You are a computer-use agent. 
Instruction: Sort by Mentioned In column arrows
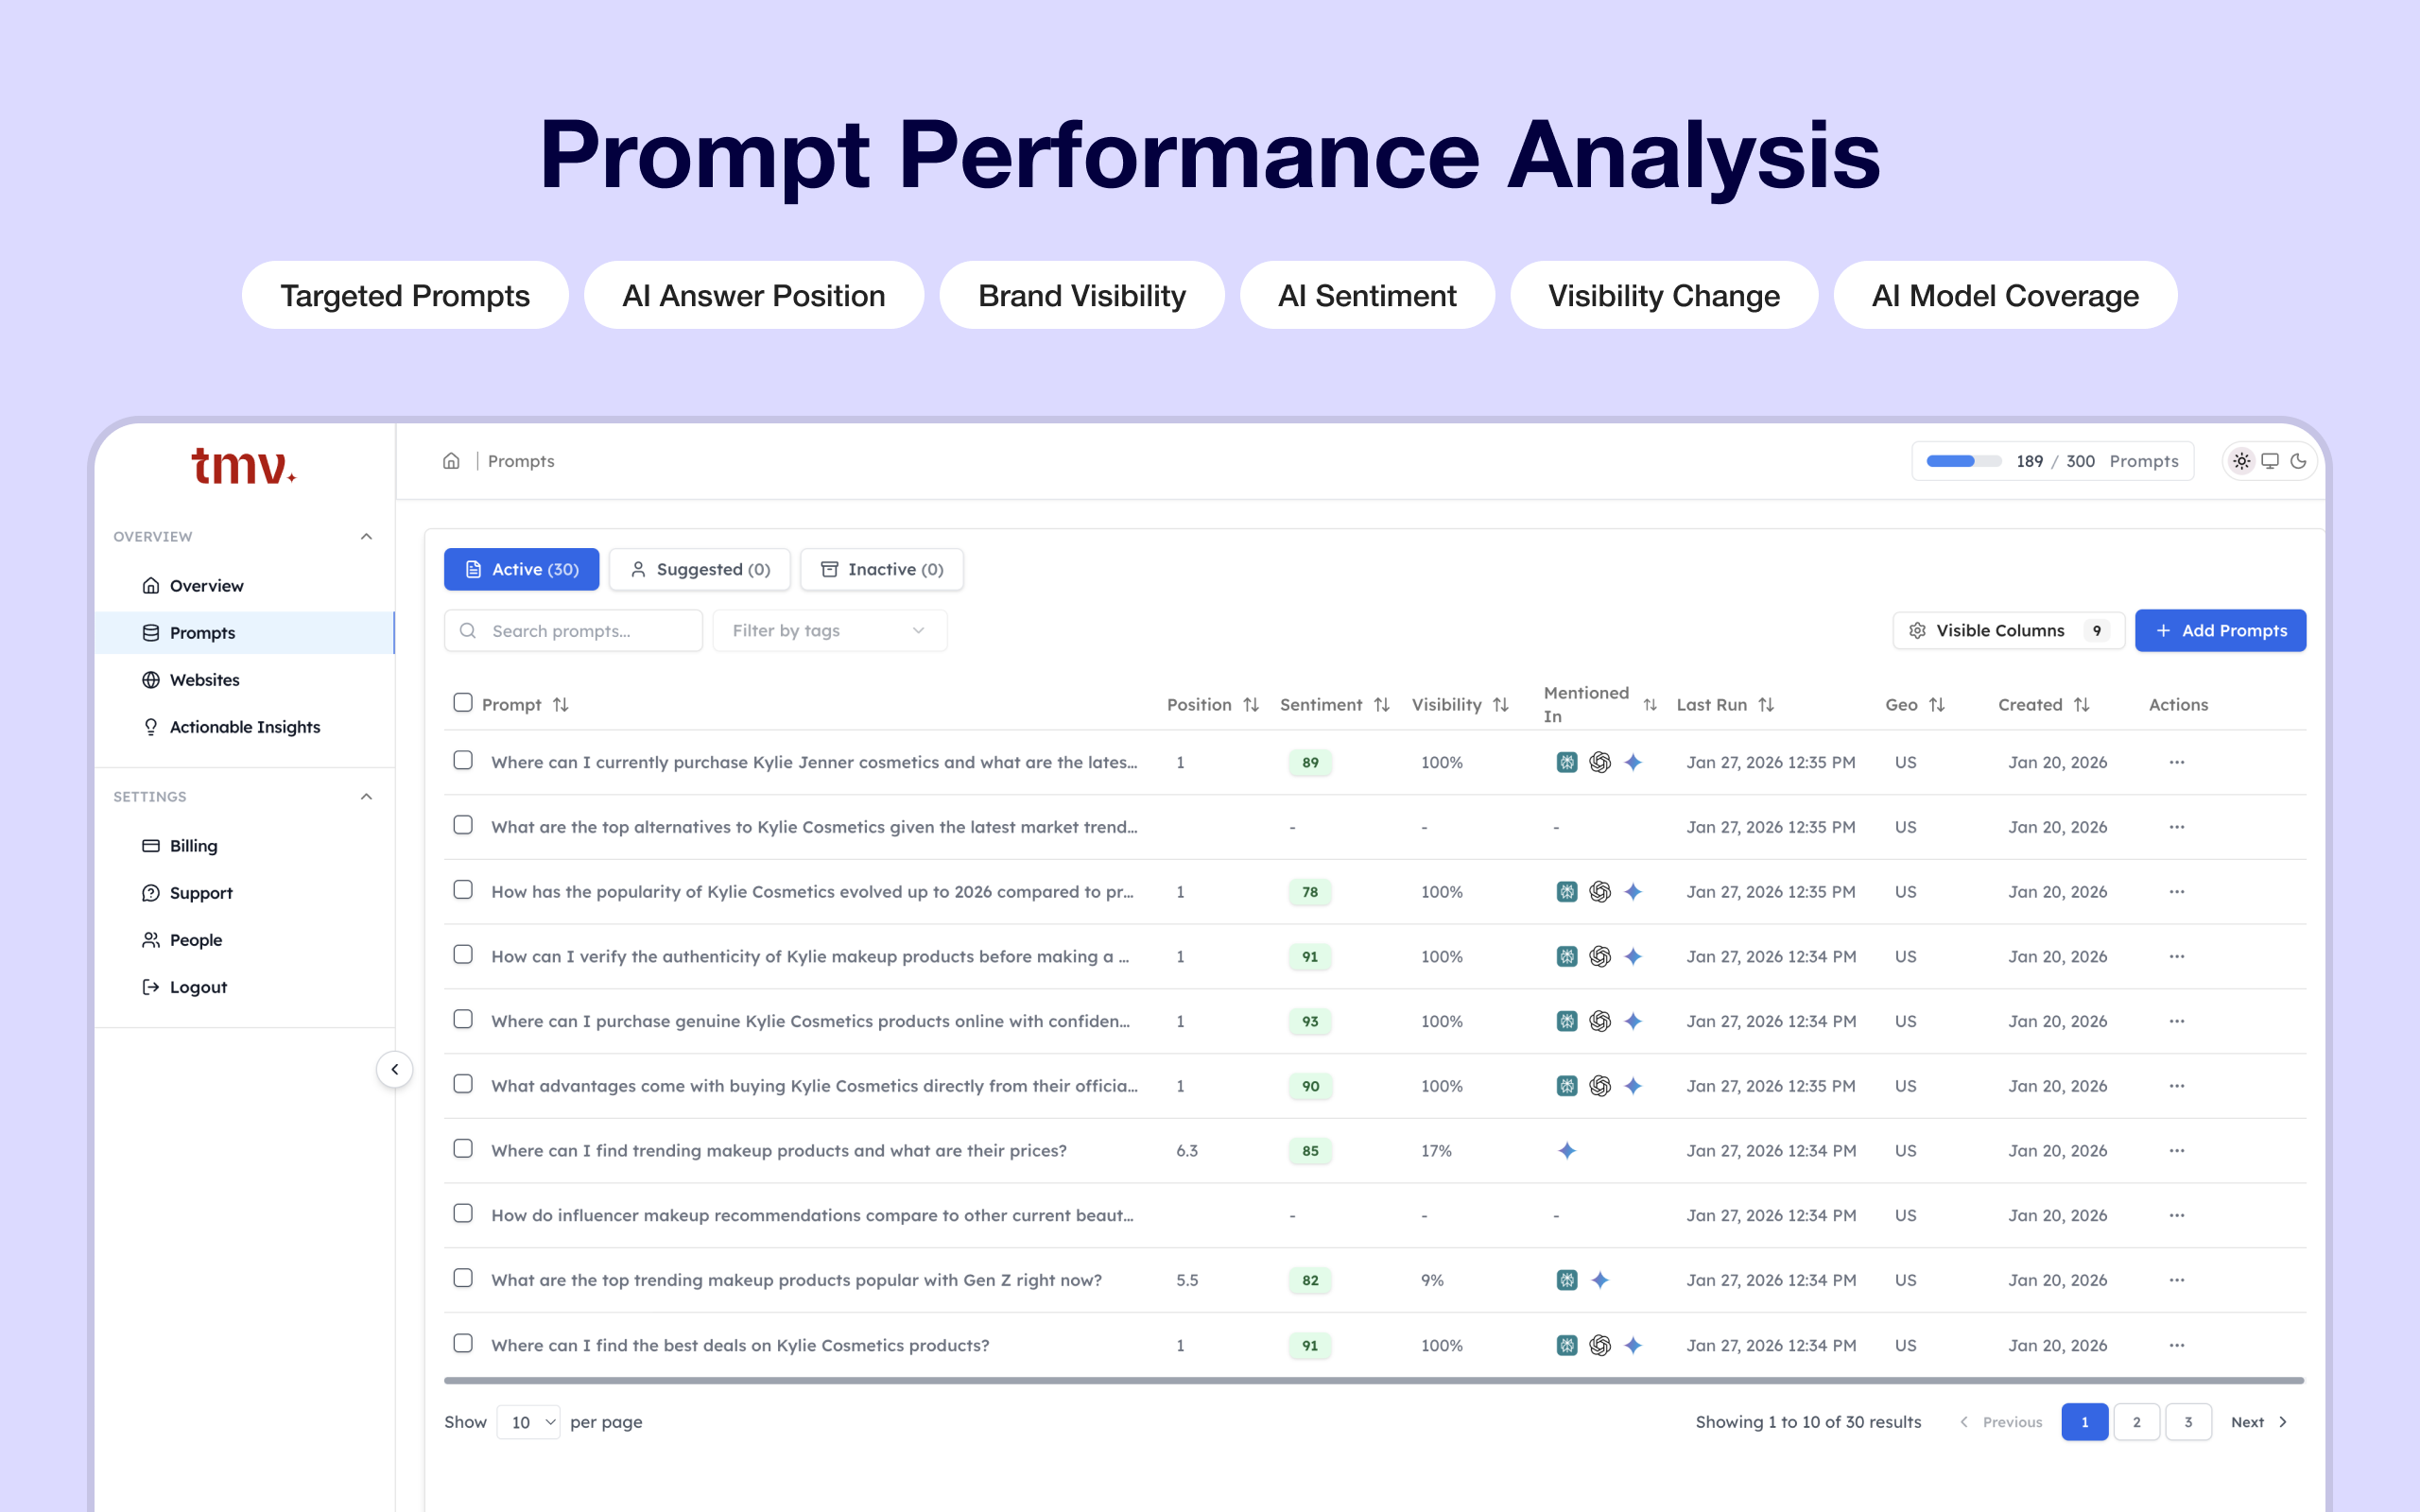1650,705
